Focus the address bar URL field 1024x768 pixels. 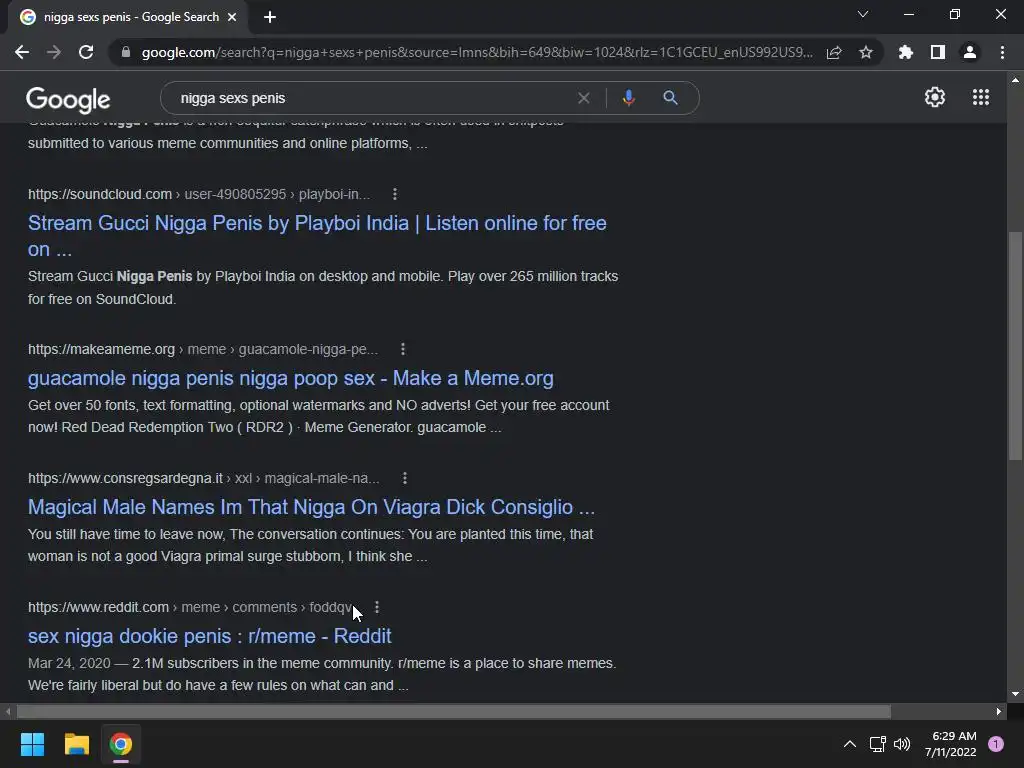(477, 52)
